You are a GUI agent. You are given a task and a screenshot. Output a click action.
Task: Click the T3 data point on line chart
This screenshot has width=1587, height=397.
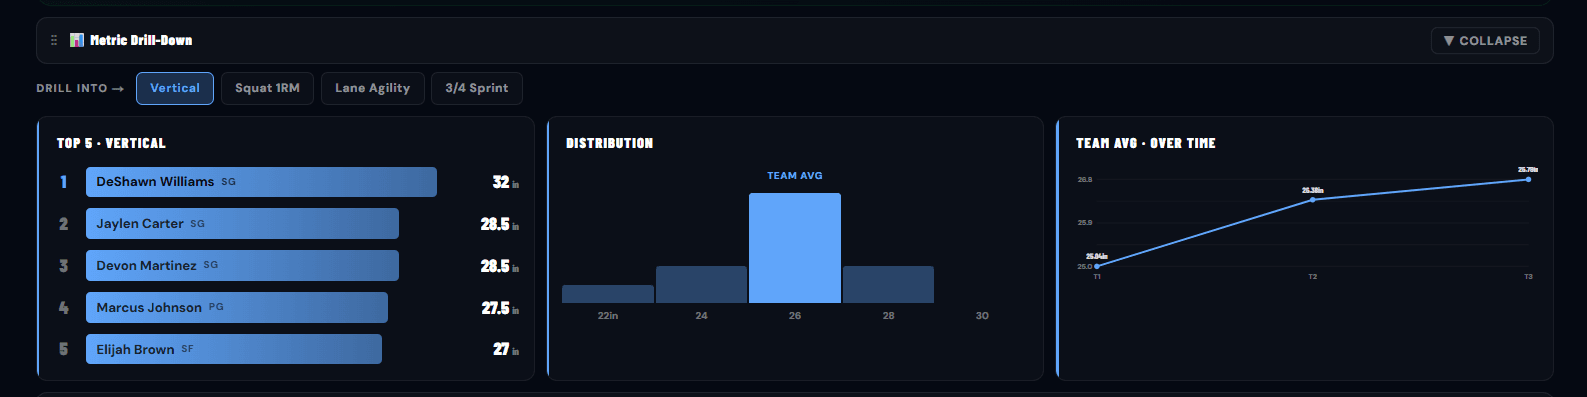(1528, 179)
